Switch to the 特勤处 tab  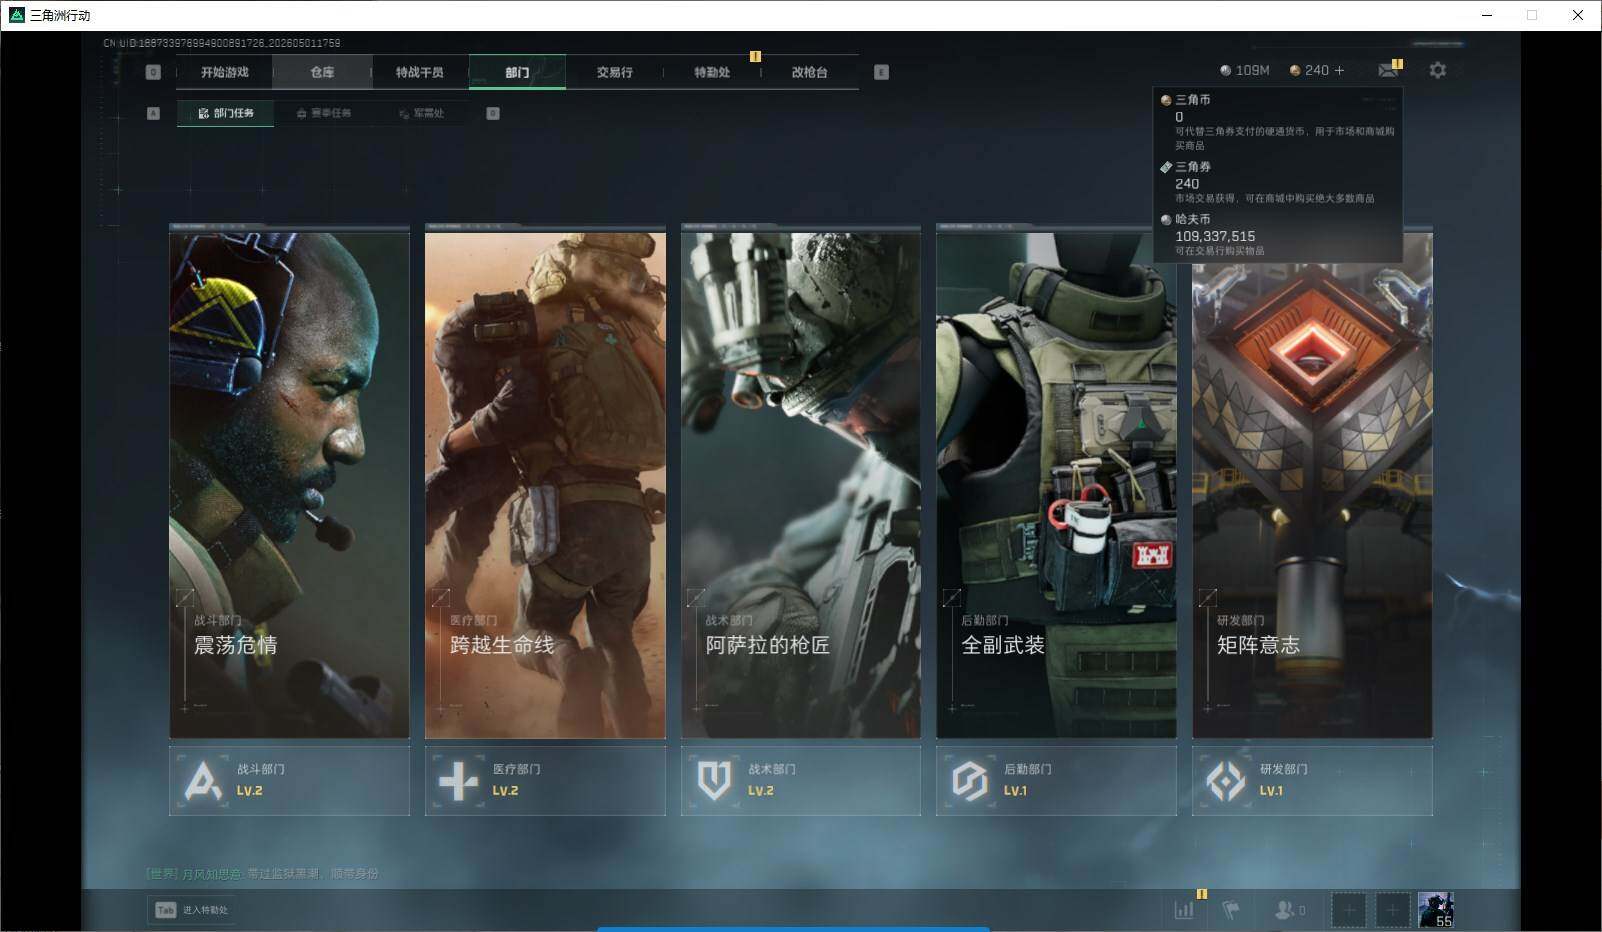[x=712, y=72]
